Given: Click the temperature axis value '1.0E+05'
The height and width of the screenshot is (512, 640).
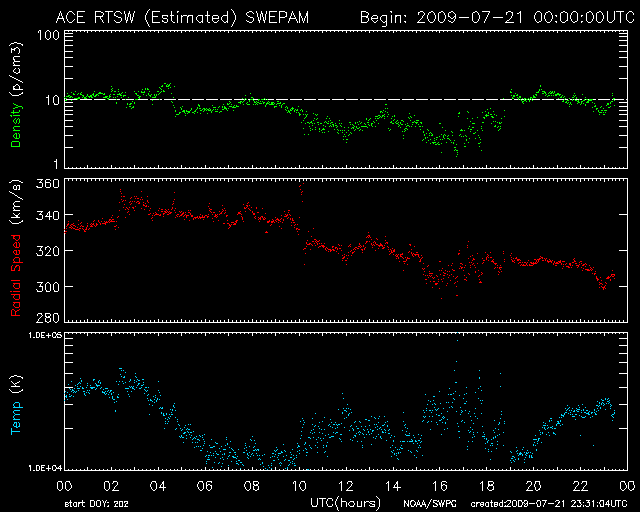Looking at the screenshot, I should (45, 335).
